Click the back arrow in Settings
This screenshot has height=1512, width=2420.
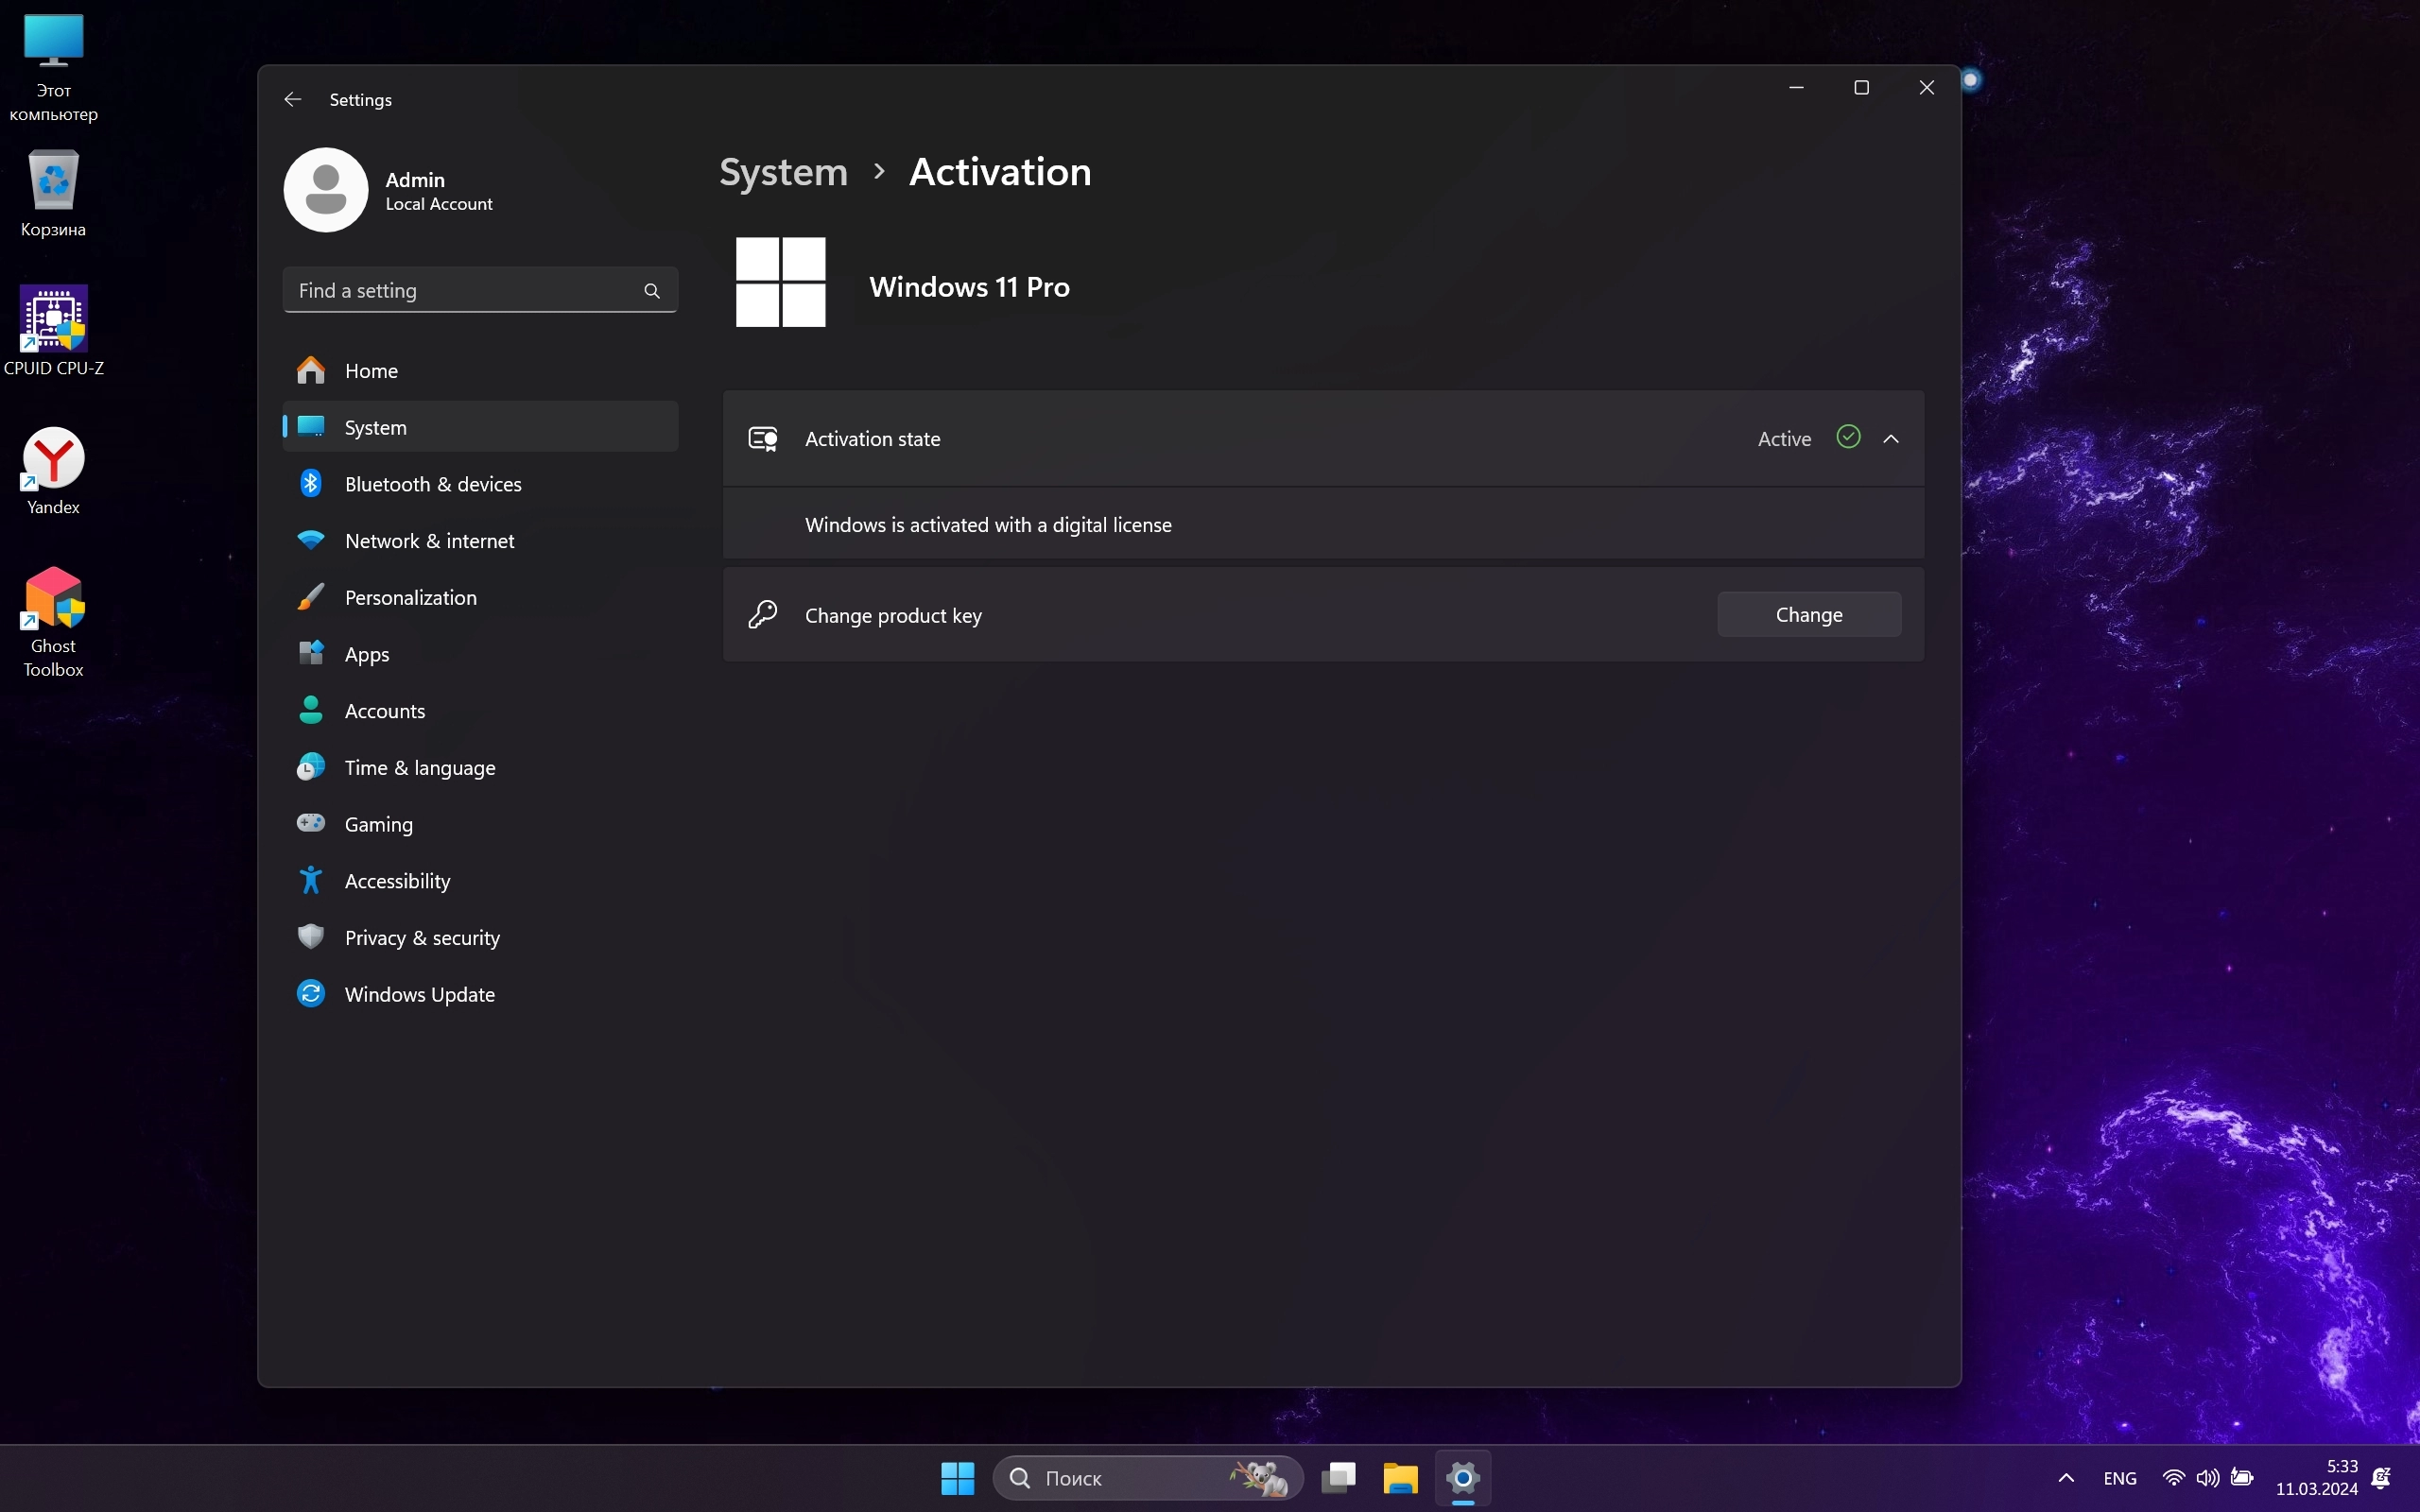292,99
